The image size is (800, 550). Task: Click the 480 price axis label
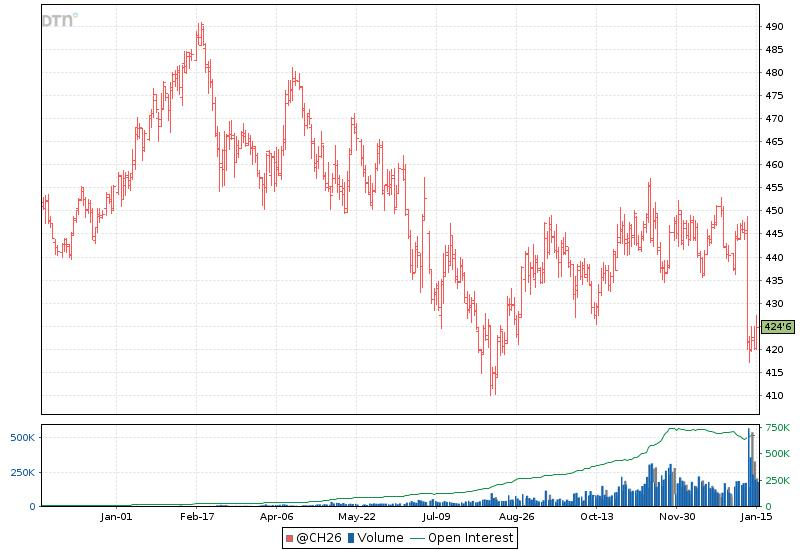point(774,72)
